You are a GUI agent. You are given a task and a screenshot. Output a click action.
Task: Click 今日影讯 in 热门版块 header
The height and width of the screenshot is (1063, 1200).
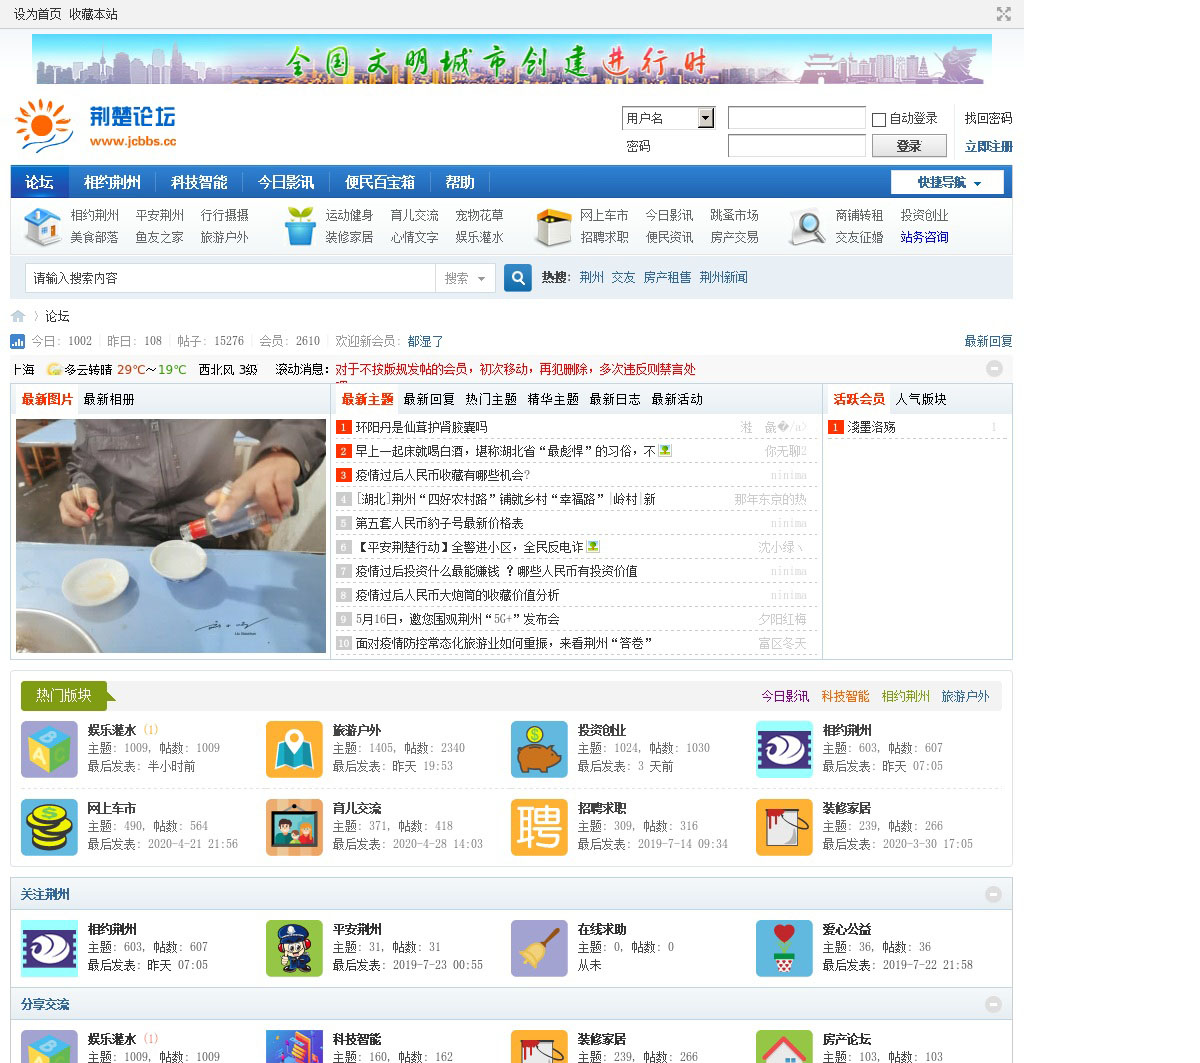(785, 696)
